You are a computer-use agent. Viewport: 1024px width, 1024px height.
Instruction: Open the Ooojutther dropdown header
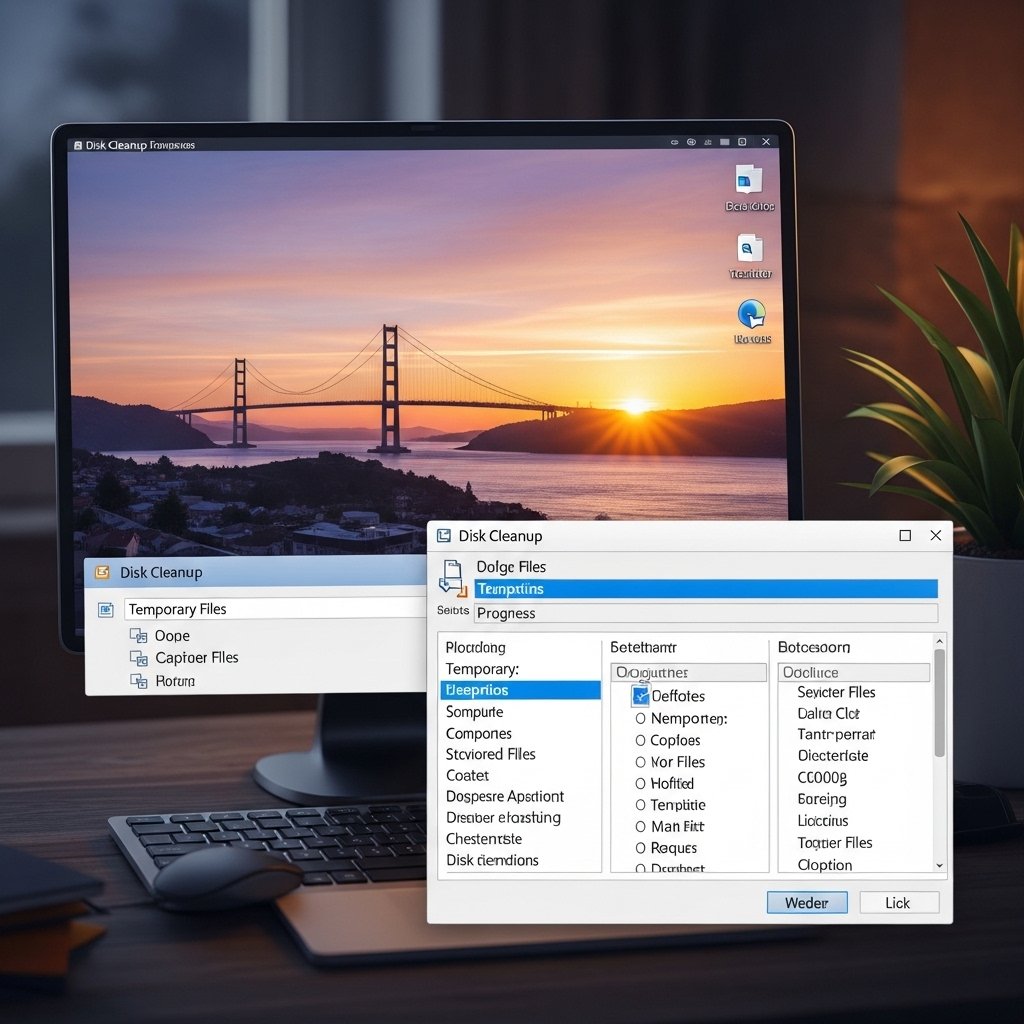pos(688,673)
